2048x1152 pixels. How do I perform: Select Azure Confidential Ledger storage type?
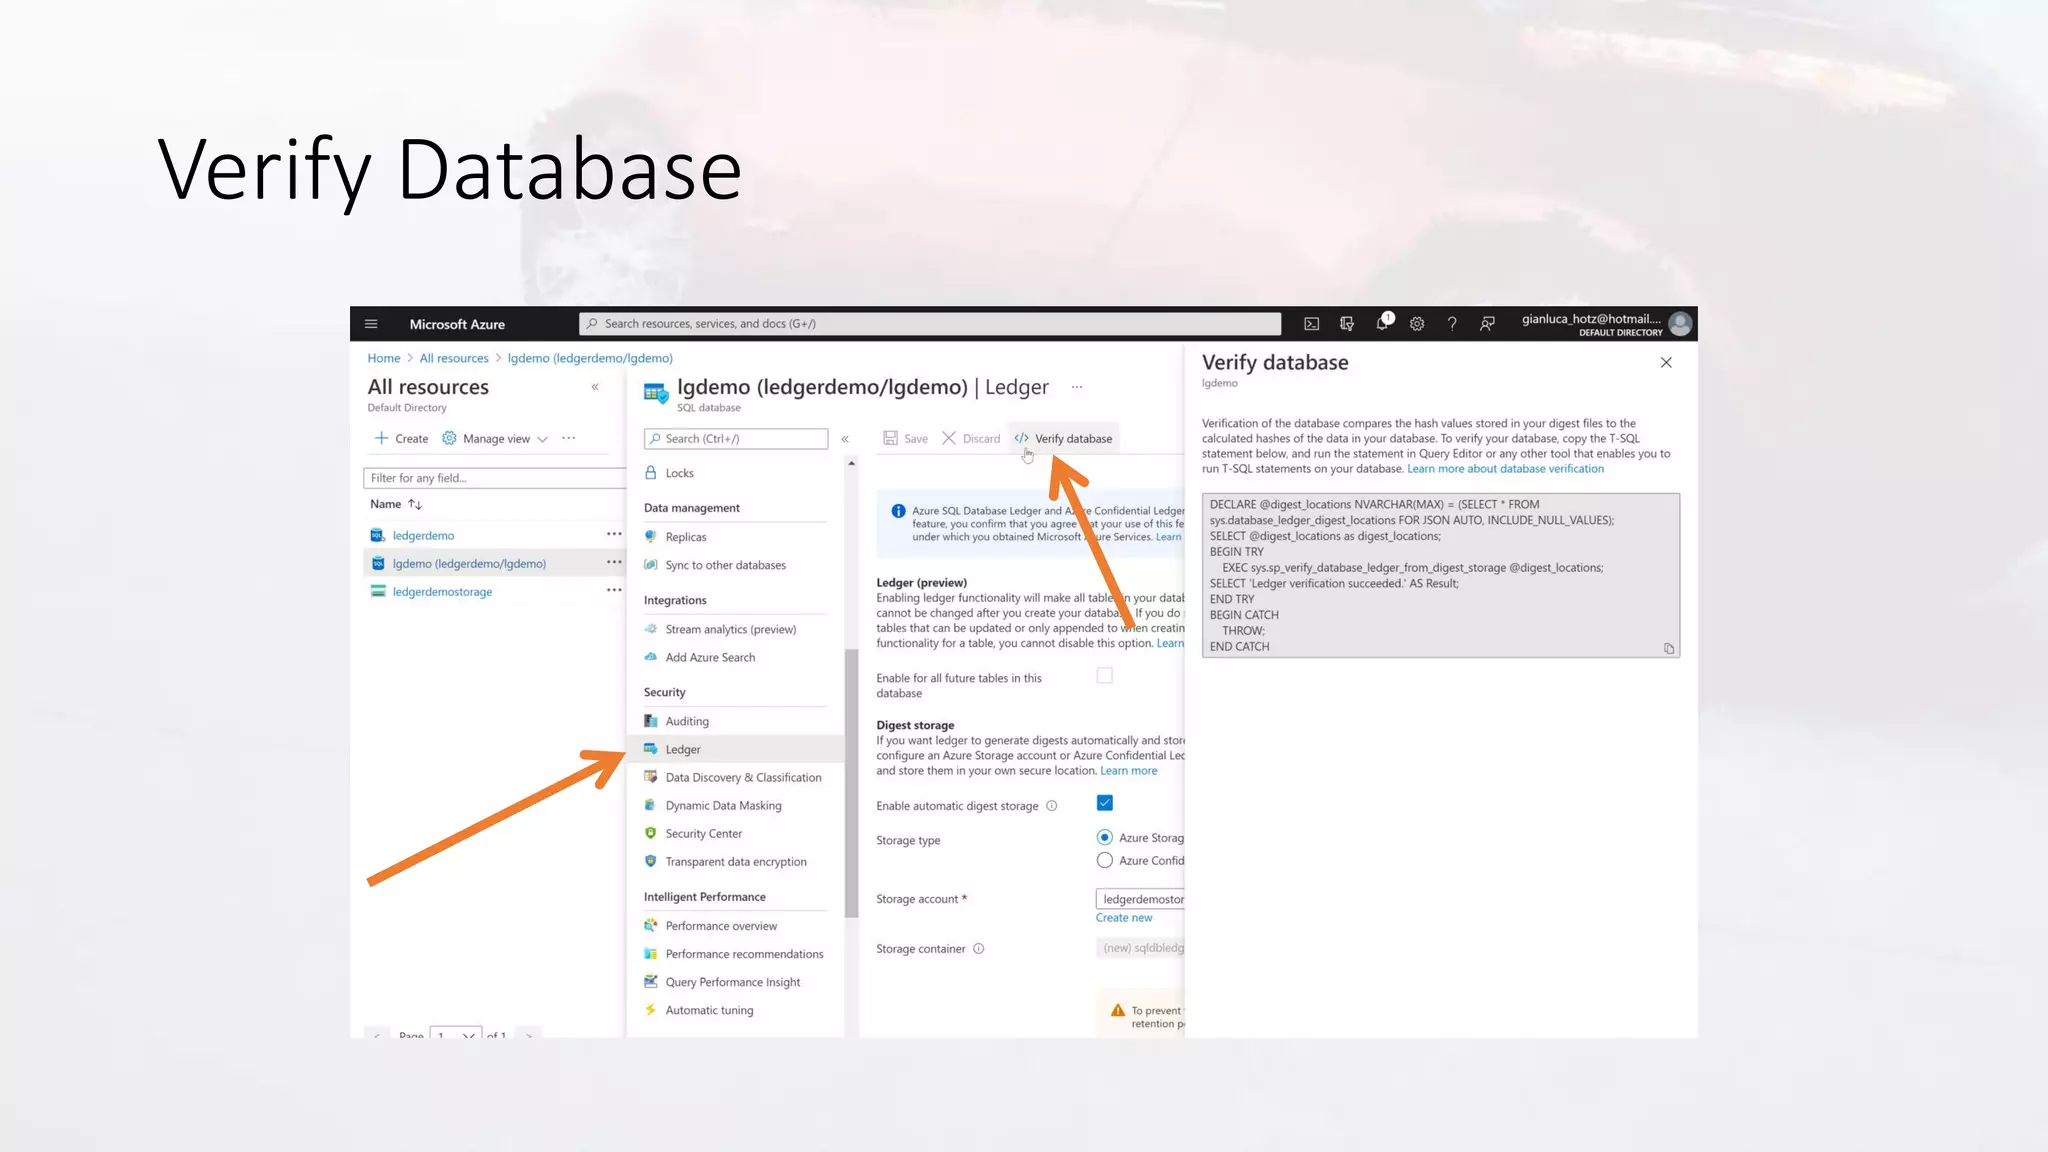1104,860
